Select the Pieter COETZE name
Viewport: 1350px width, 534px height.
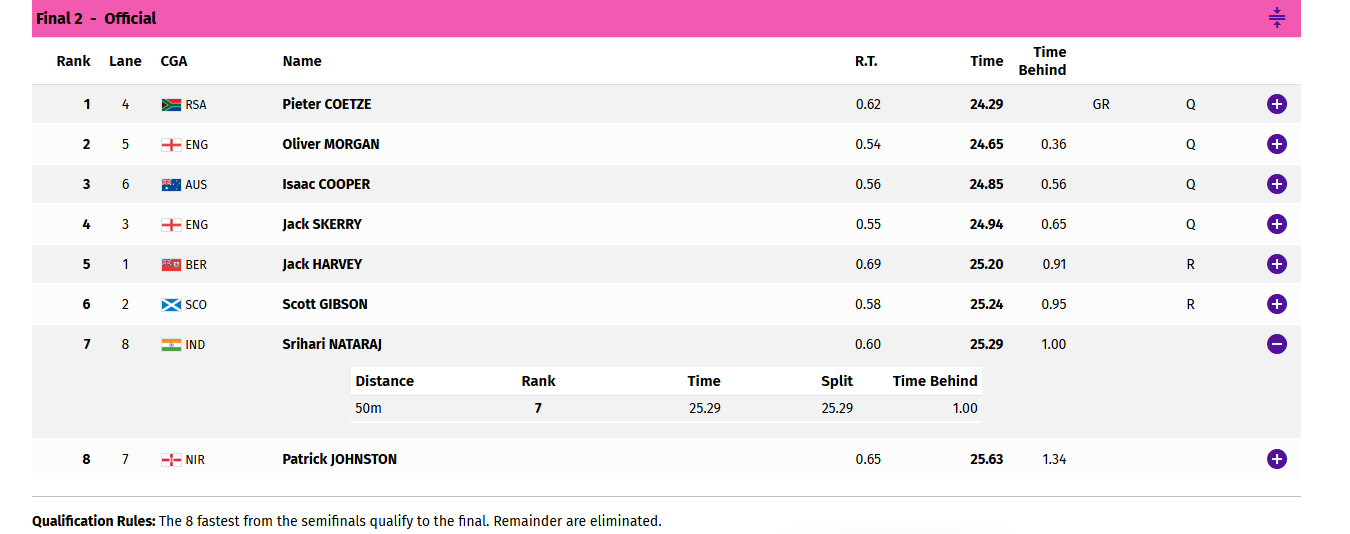(327, 104)
